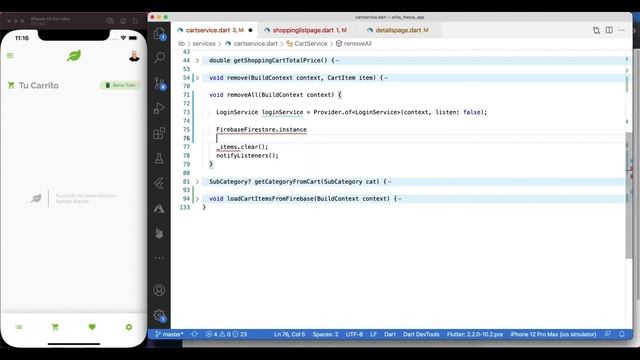Click the LF end-of-line status item
640x360 pixels.
coord(373,334)
